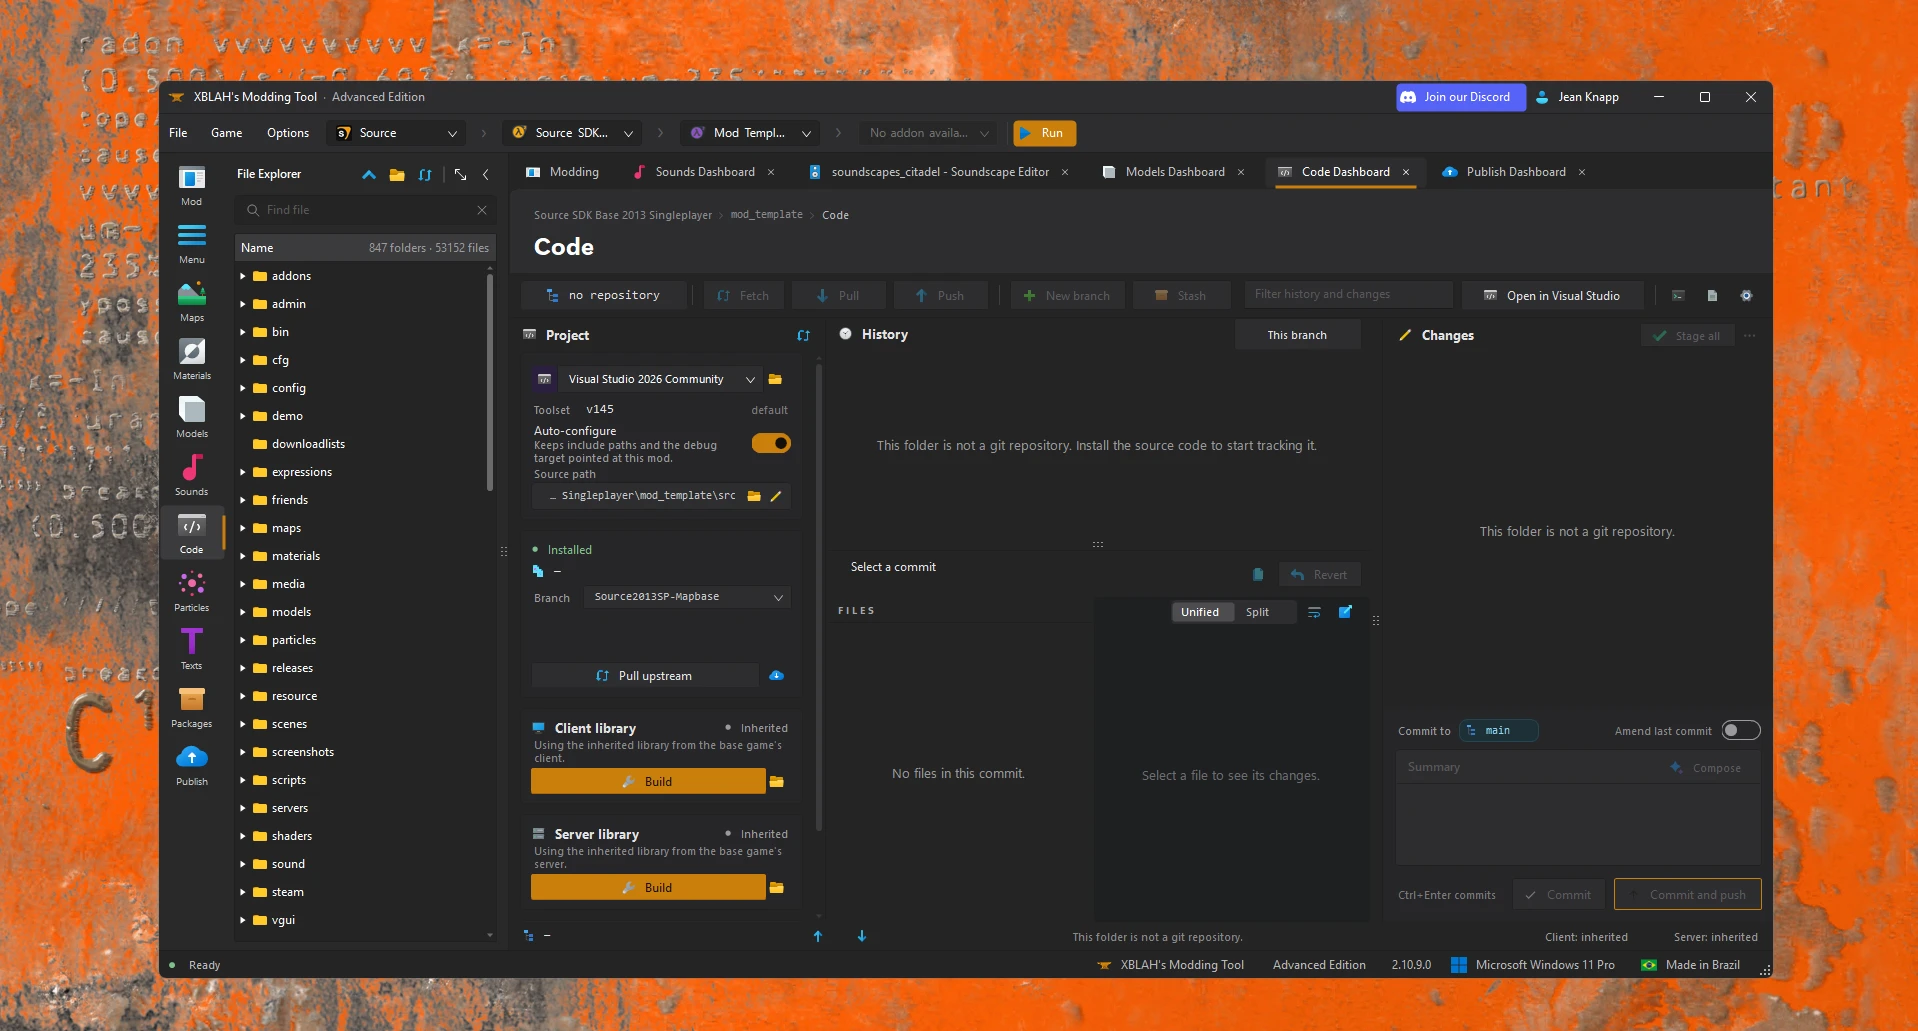Open the Packages section in sidebar
Image resolution: width=1918 pixels, height=1031 pixels.
[191, 708]
